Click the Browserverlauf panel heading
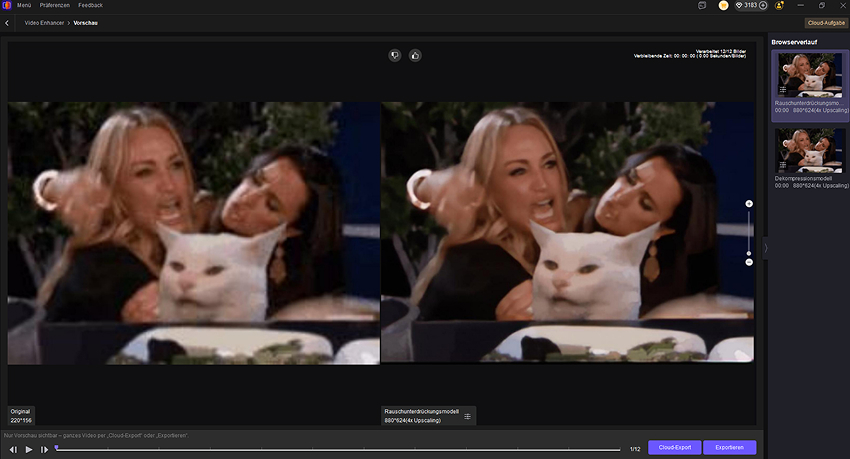 click(794, 42)
